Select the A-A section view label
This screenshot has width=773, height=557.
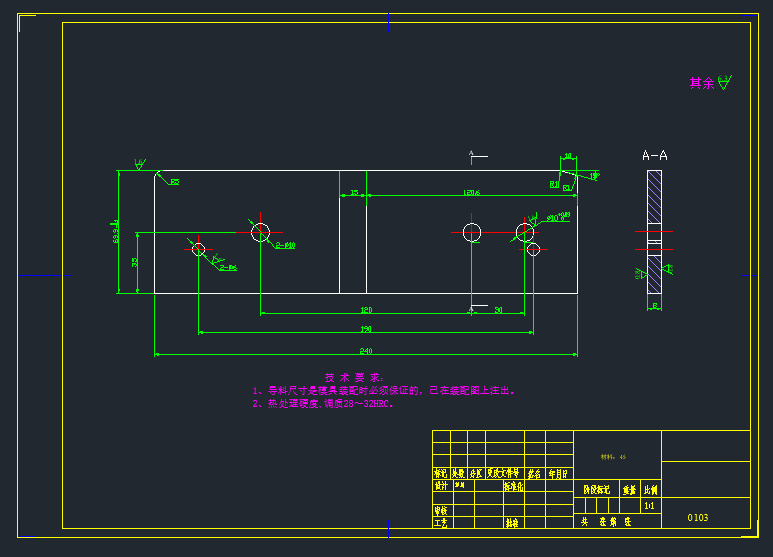coord(655,156)
